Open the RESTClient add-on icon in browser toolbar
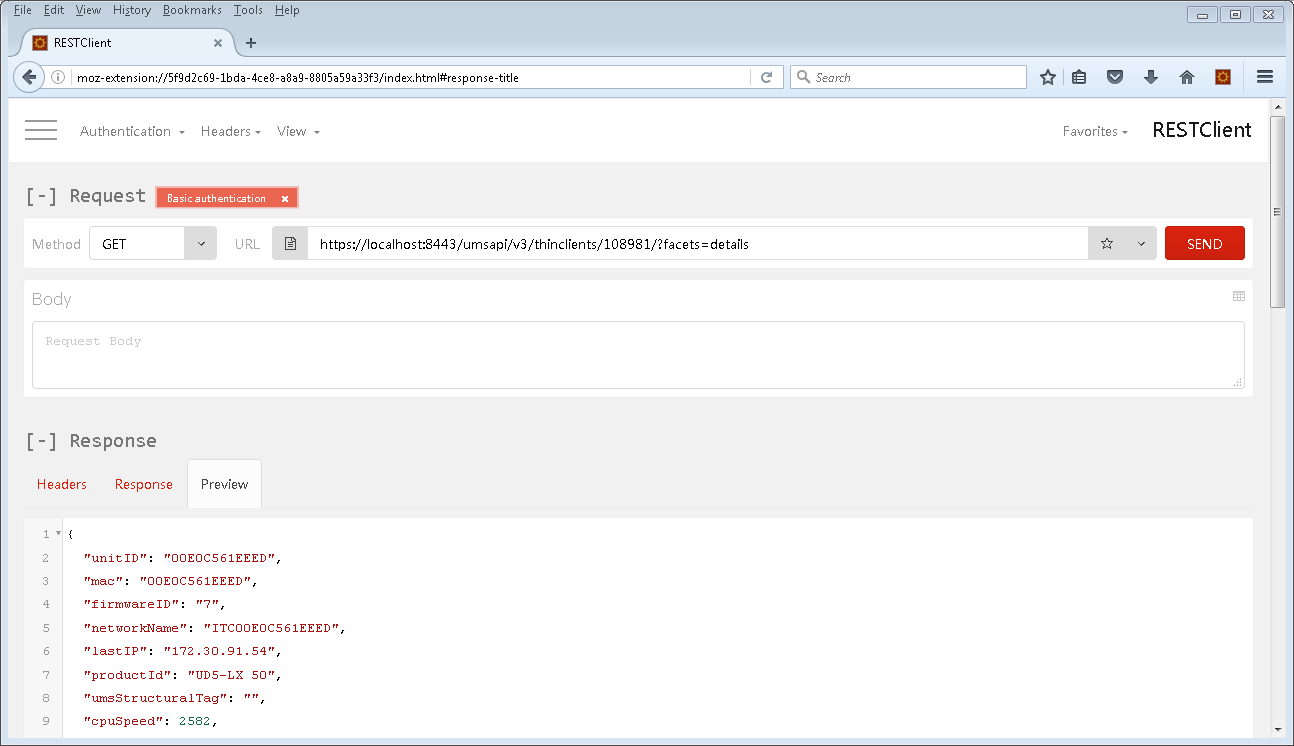 (x=1222, y=77)
